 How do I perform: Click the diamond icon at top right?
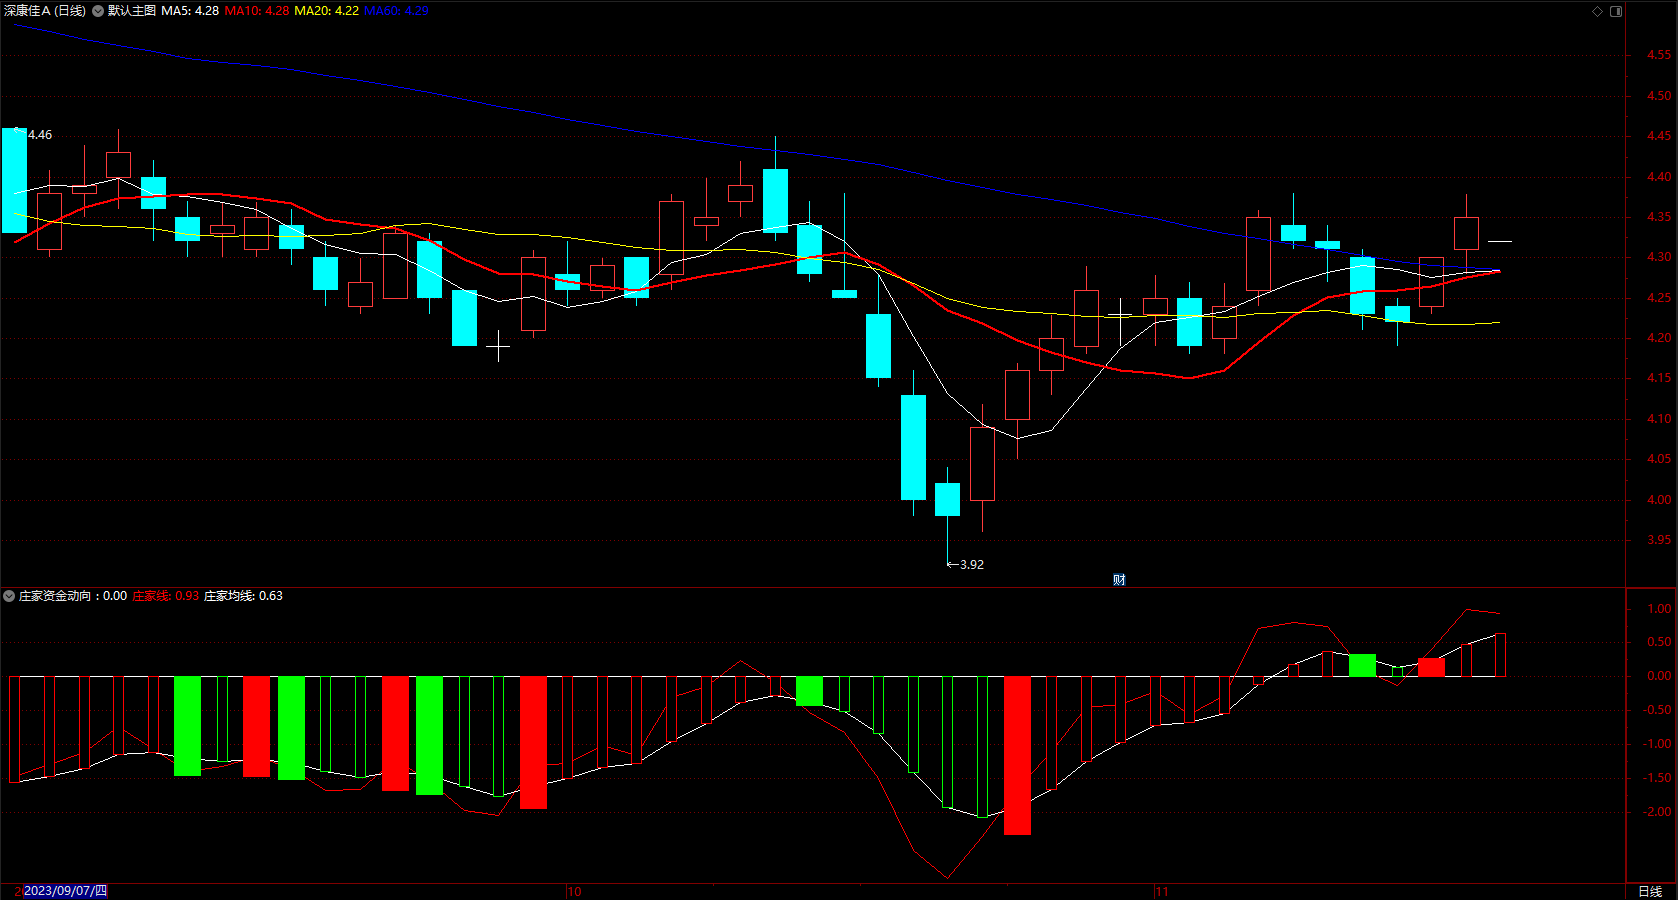click(1597, 11)
